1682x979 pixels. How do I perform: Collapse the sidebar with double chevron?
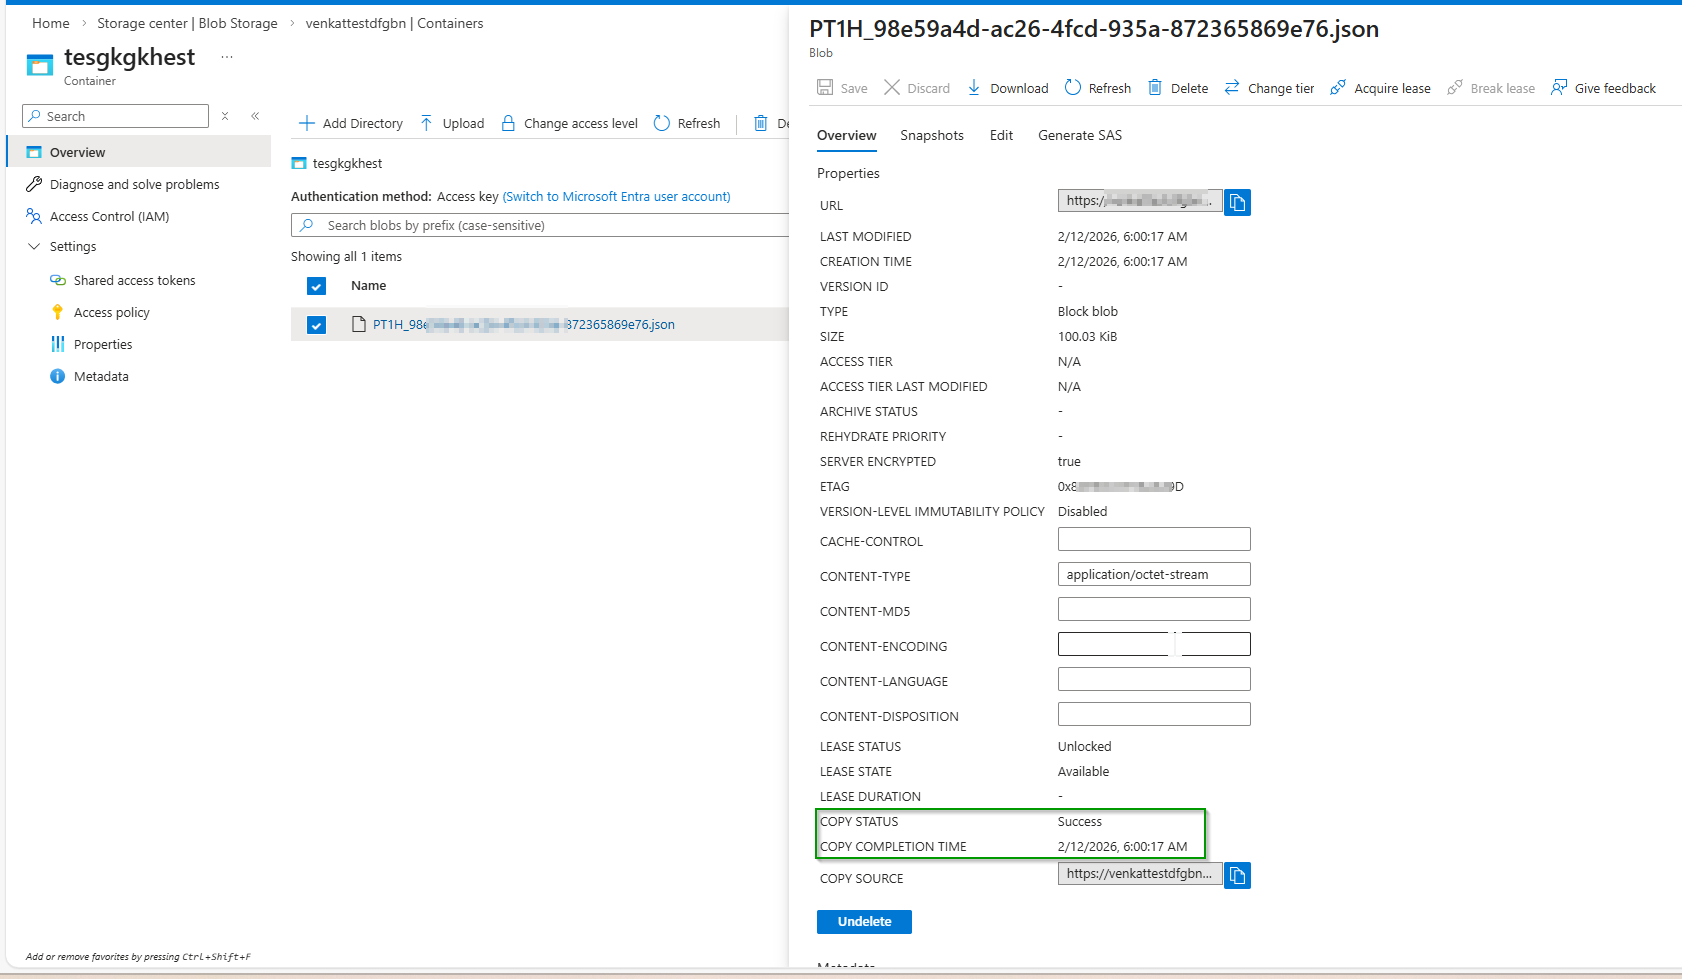(255, 116)
